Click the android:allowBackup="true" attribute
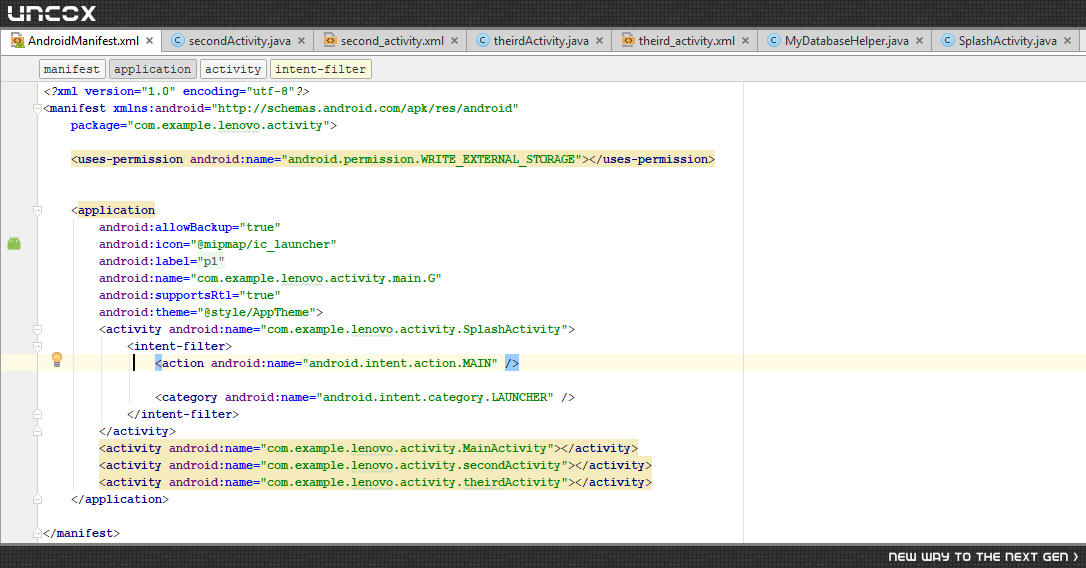This screenshot has width=1086, height=568. click(190, 227)
